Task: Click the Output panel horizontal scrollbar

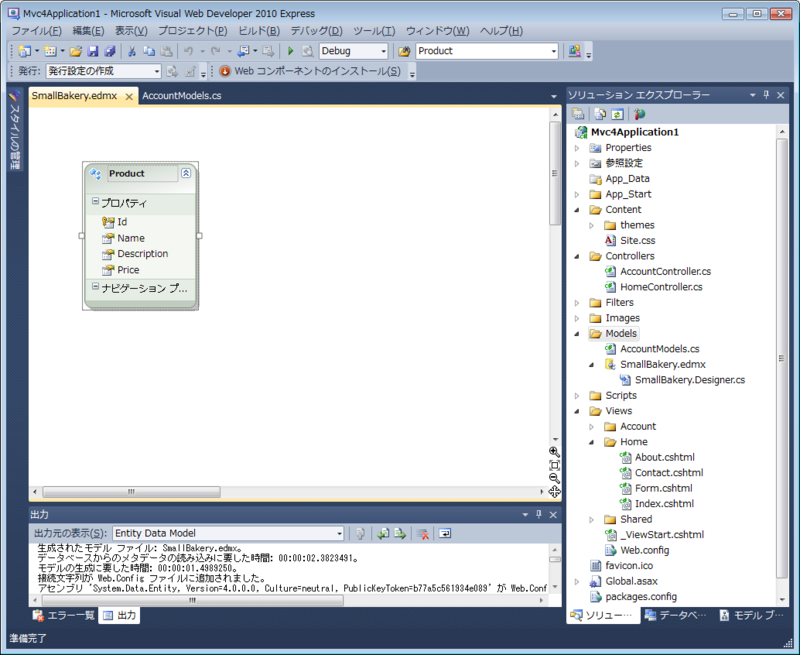Action: pyautogui.click(x=192, y=600)
